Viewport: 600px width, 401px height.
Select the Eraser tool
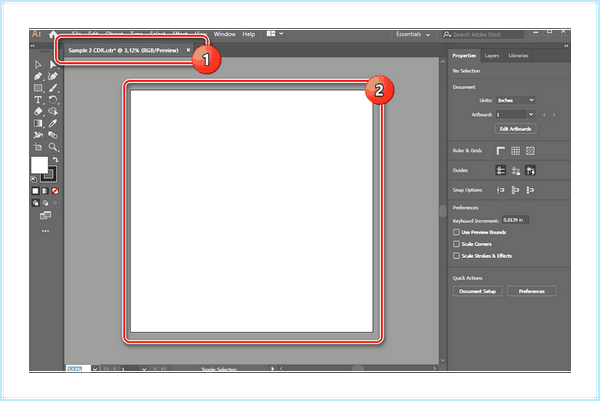point(38,111)
